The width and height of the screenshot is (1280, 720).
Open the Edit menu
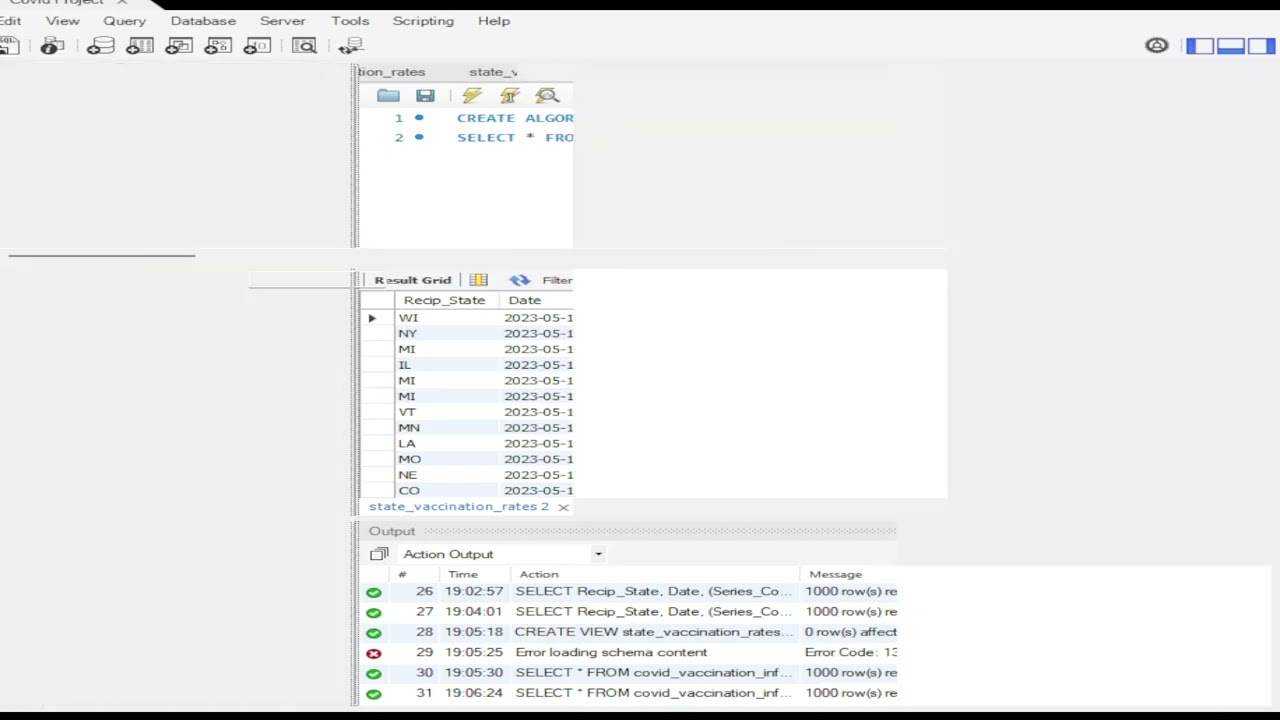tap(10, 21)
